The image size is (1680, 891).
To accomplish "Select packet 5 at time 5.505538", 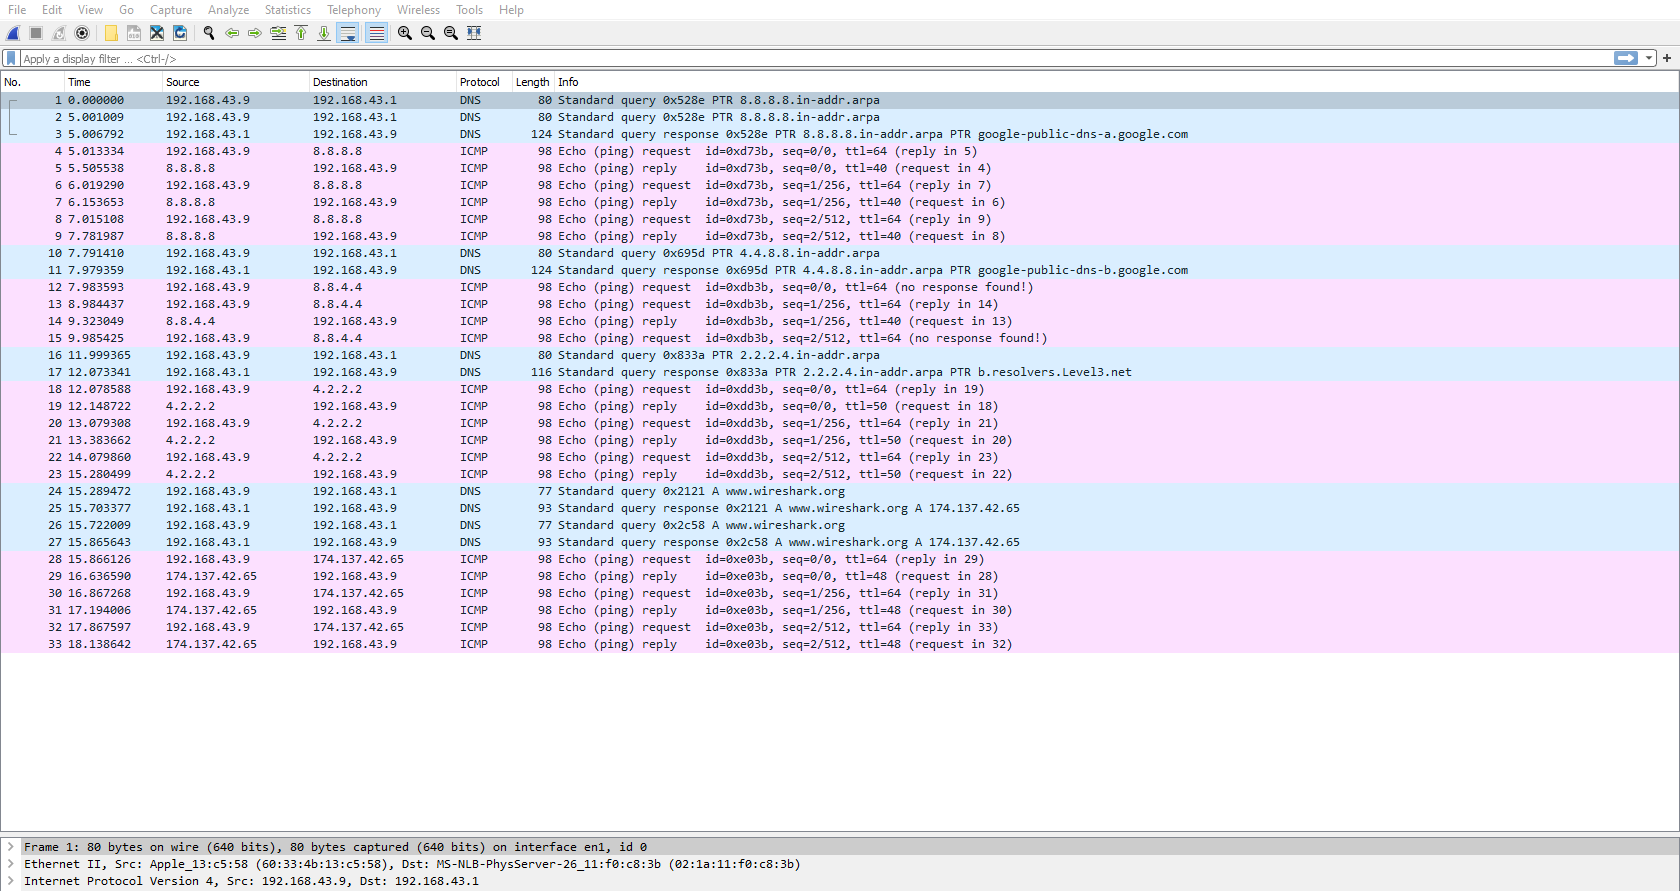I will click(x=840, y=168).
